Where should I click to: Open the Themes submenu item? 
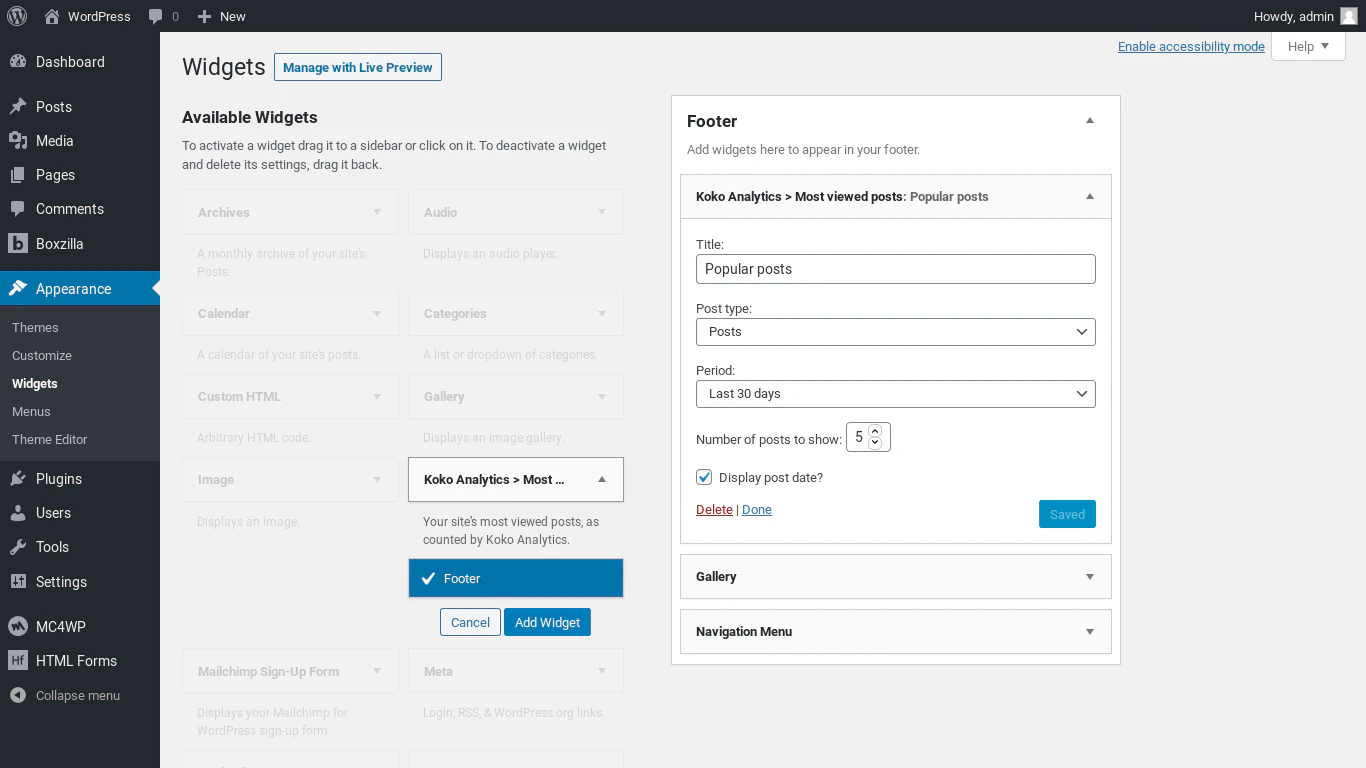35,328
